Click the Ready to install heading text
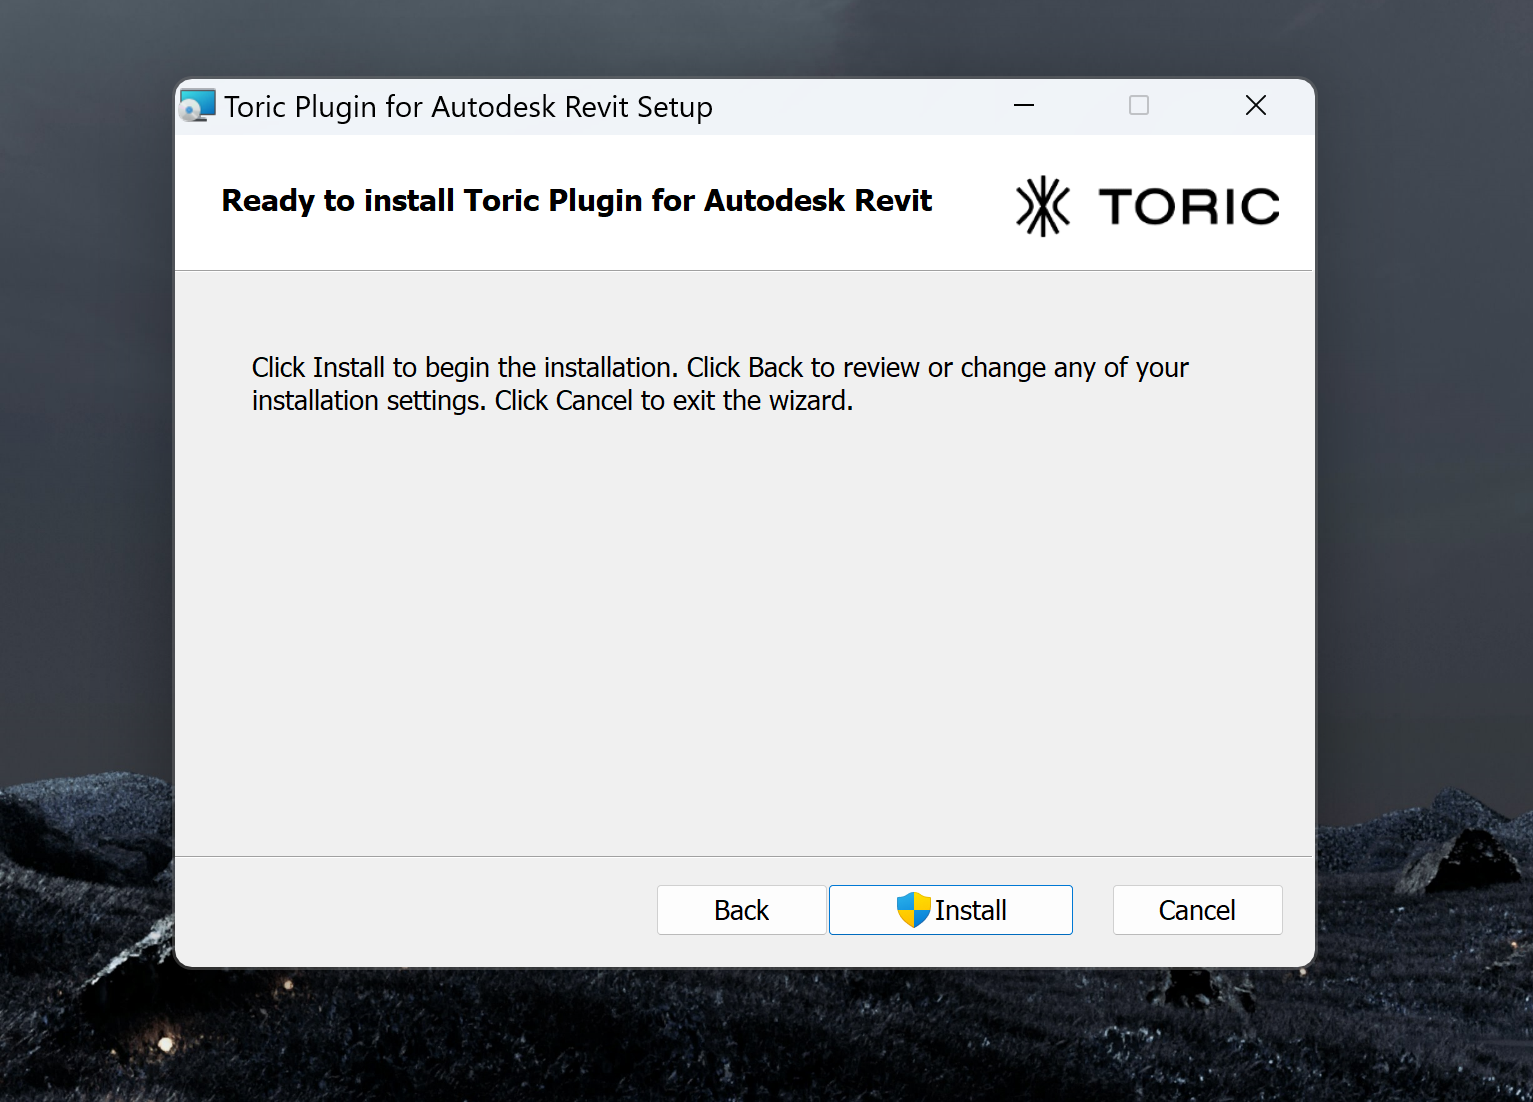 [x=576, y=200]
